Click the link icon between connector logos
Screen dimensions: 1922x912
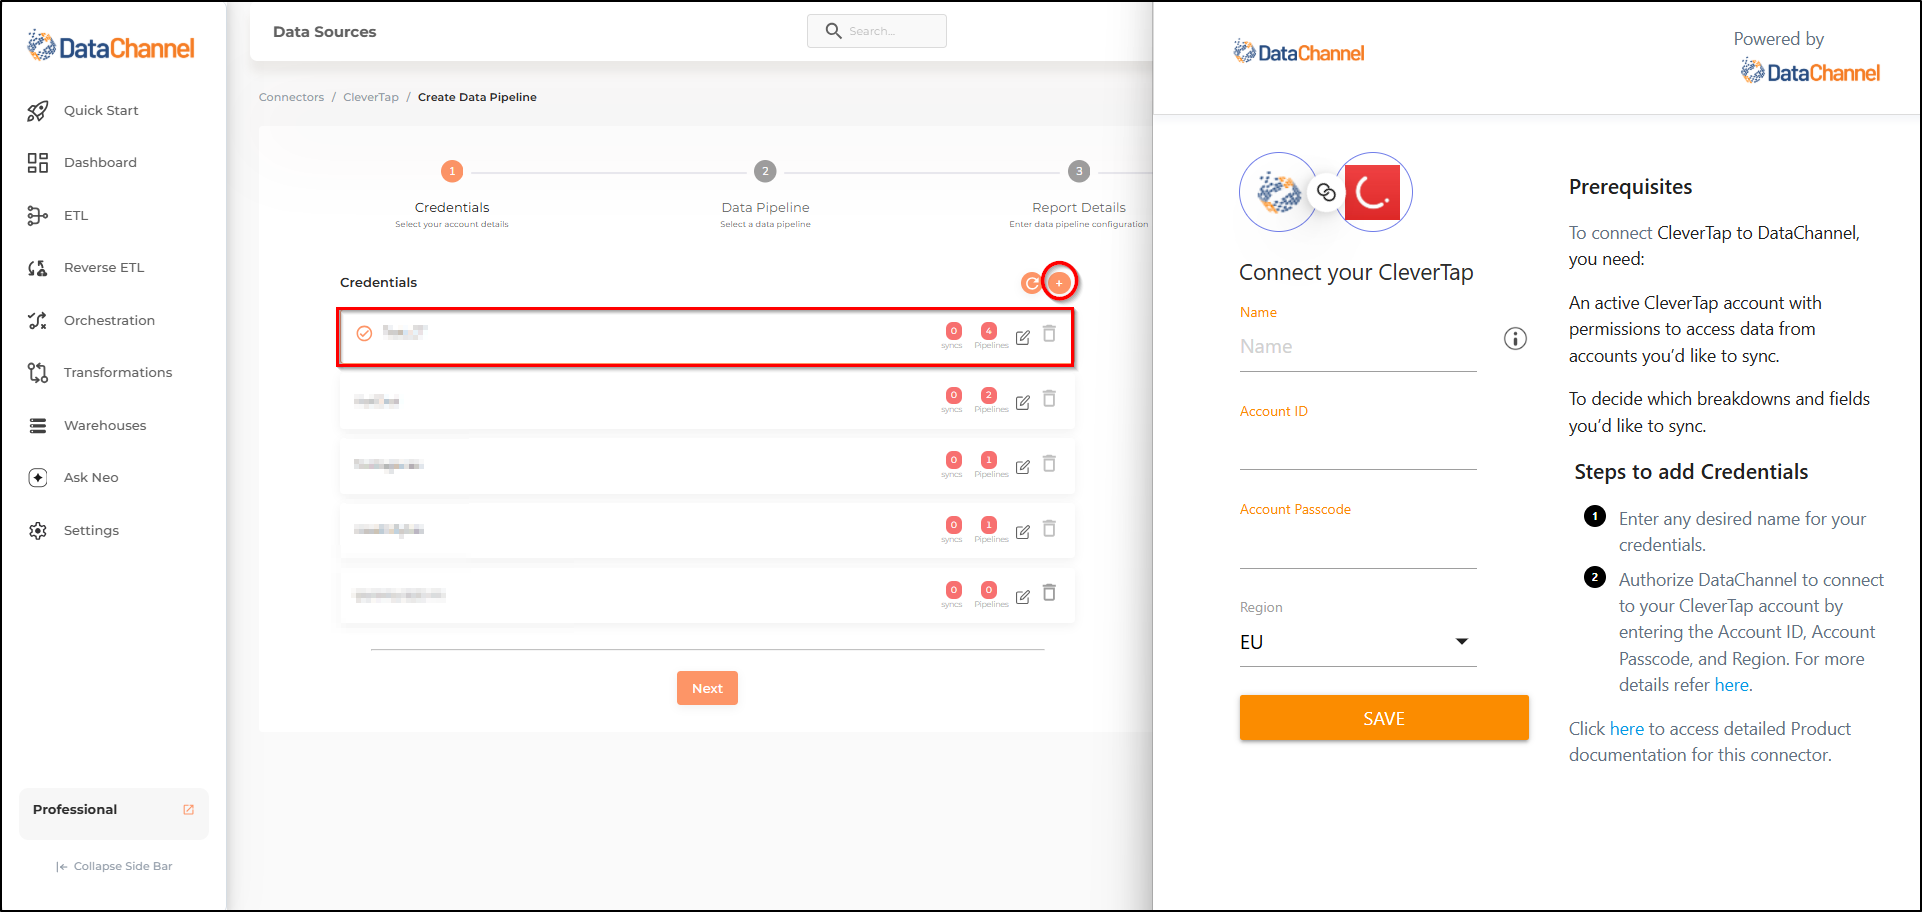(1326, 192)
